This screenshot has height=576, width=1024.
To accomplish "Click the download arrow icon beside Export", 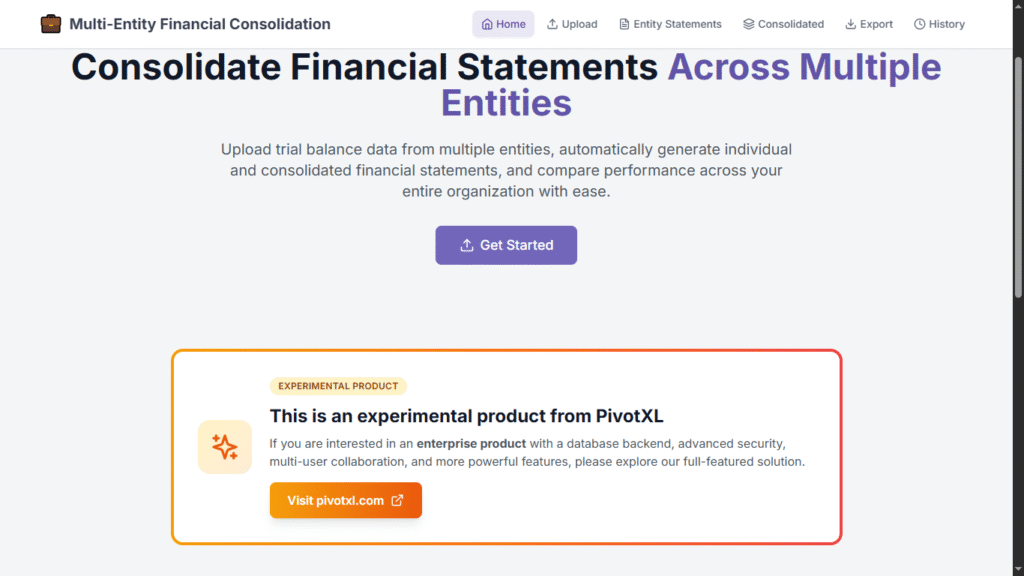I will tap(851, 24).
